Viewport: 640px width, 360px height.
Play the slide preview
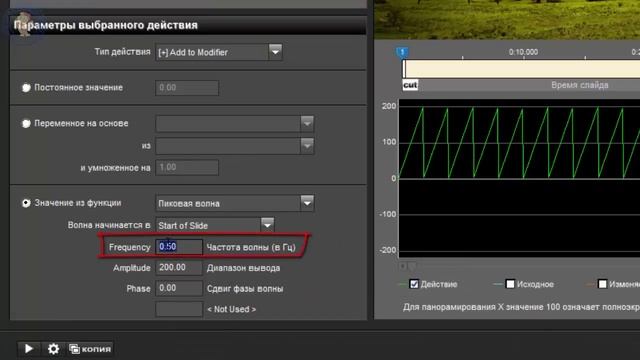(x=28, y=349)
